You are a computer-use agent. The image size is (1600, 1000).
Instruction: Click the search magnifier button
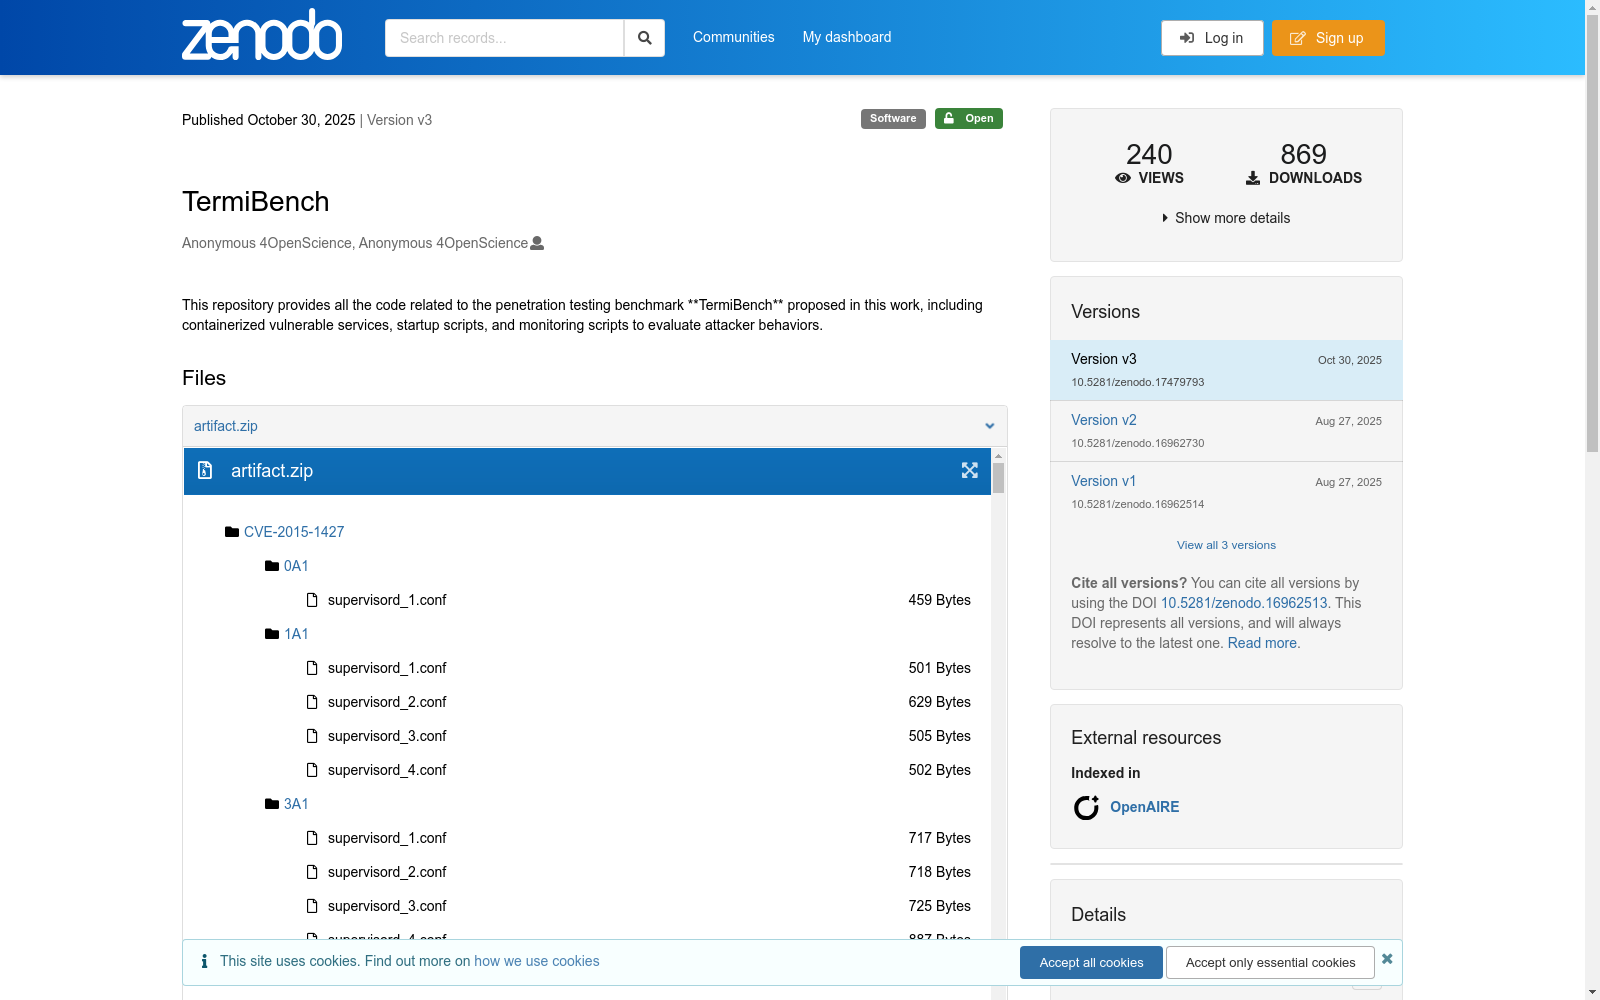(645, 38)
